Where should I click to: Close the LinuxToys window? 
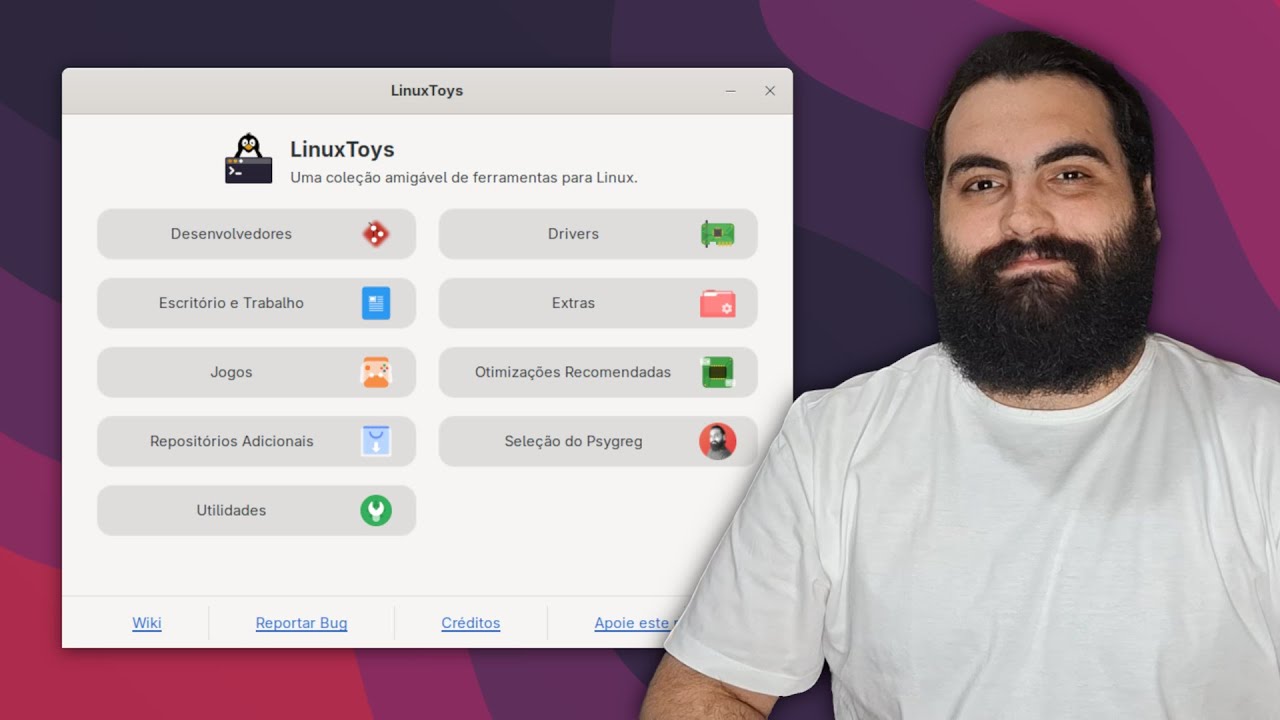[770, 91]
